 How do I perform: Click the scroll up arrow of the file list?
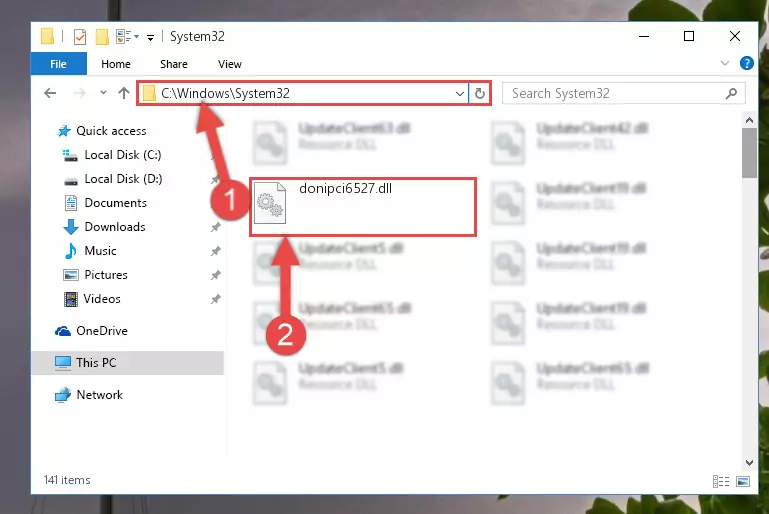coord(749,120)
